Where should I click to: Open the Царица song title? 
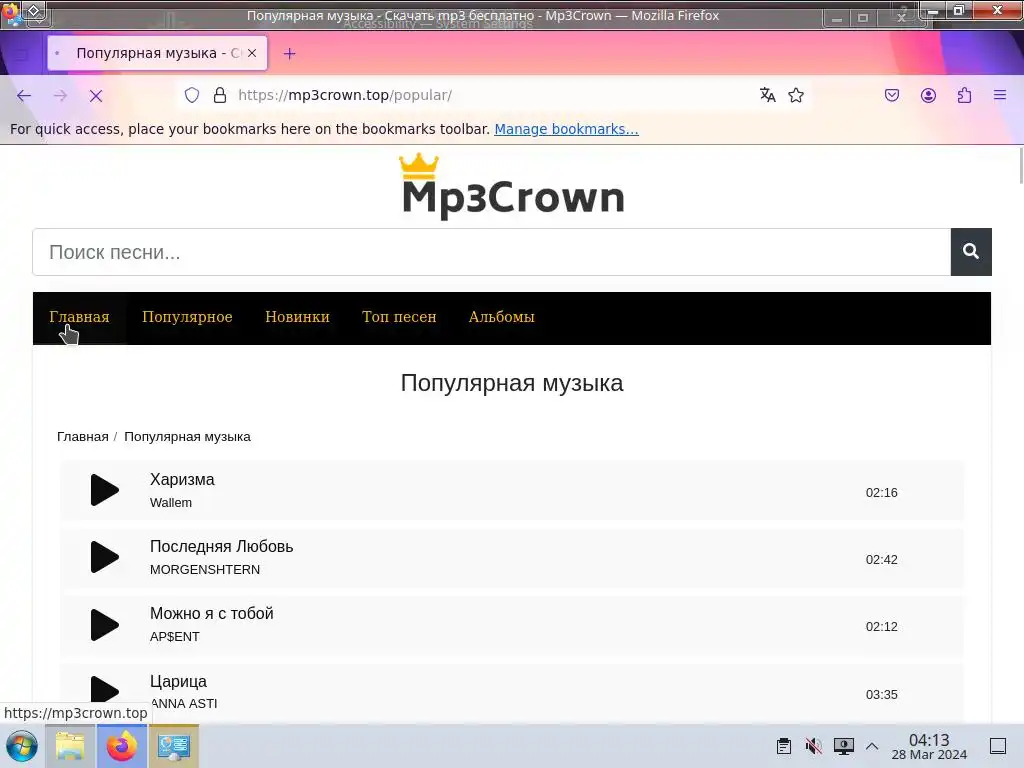click(178, 681)
